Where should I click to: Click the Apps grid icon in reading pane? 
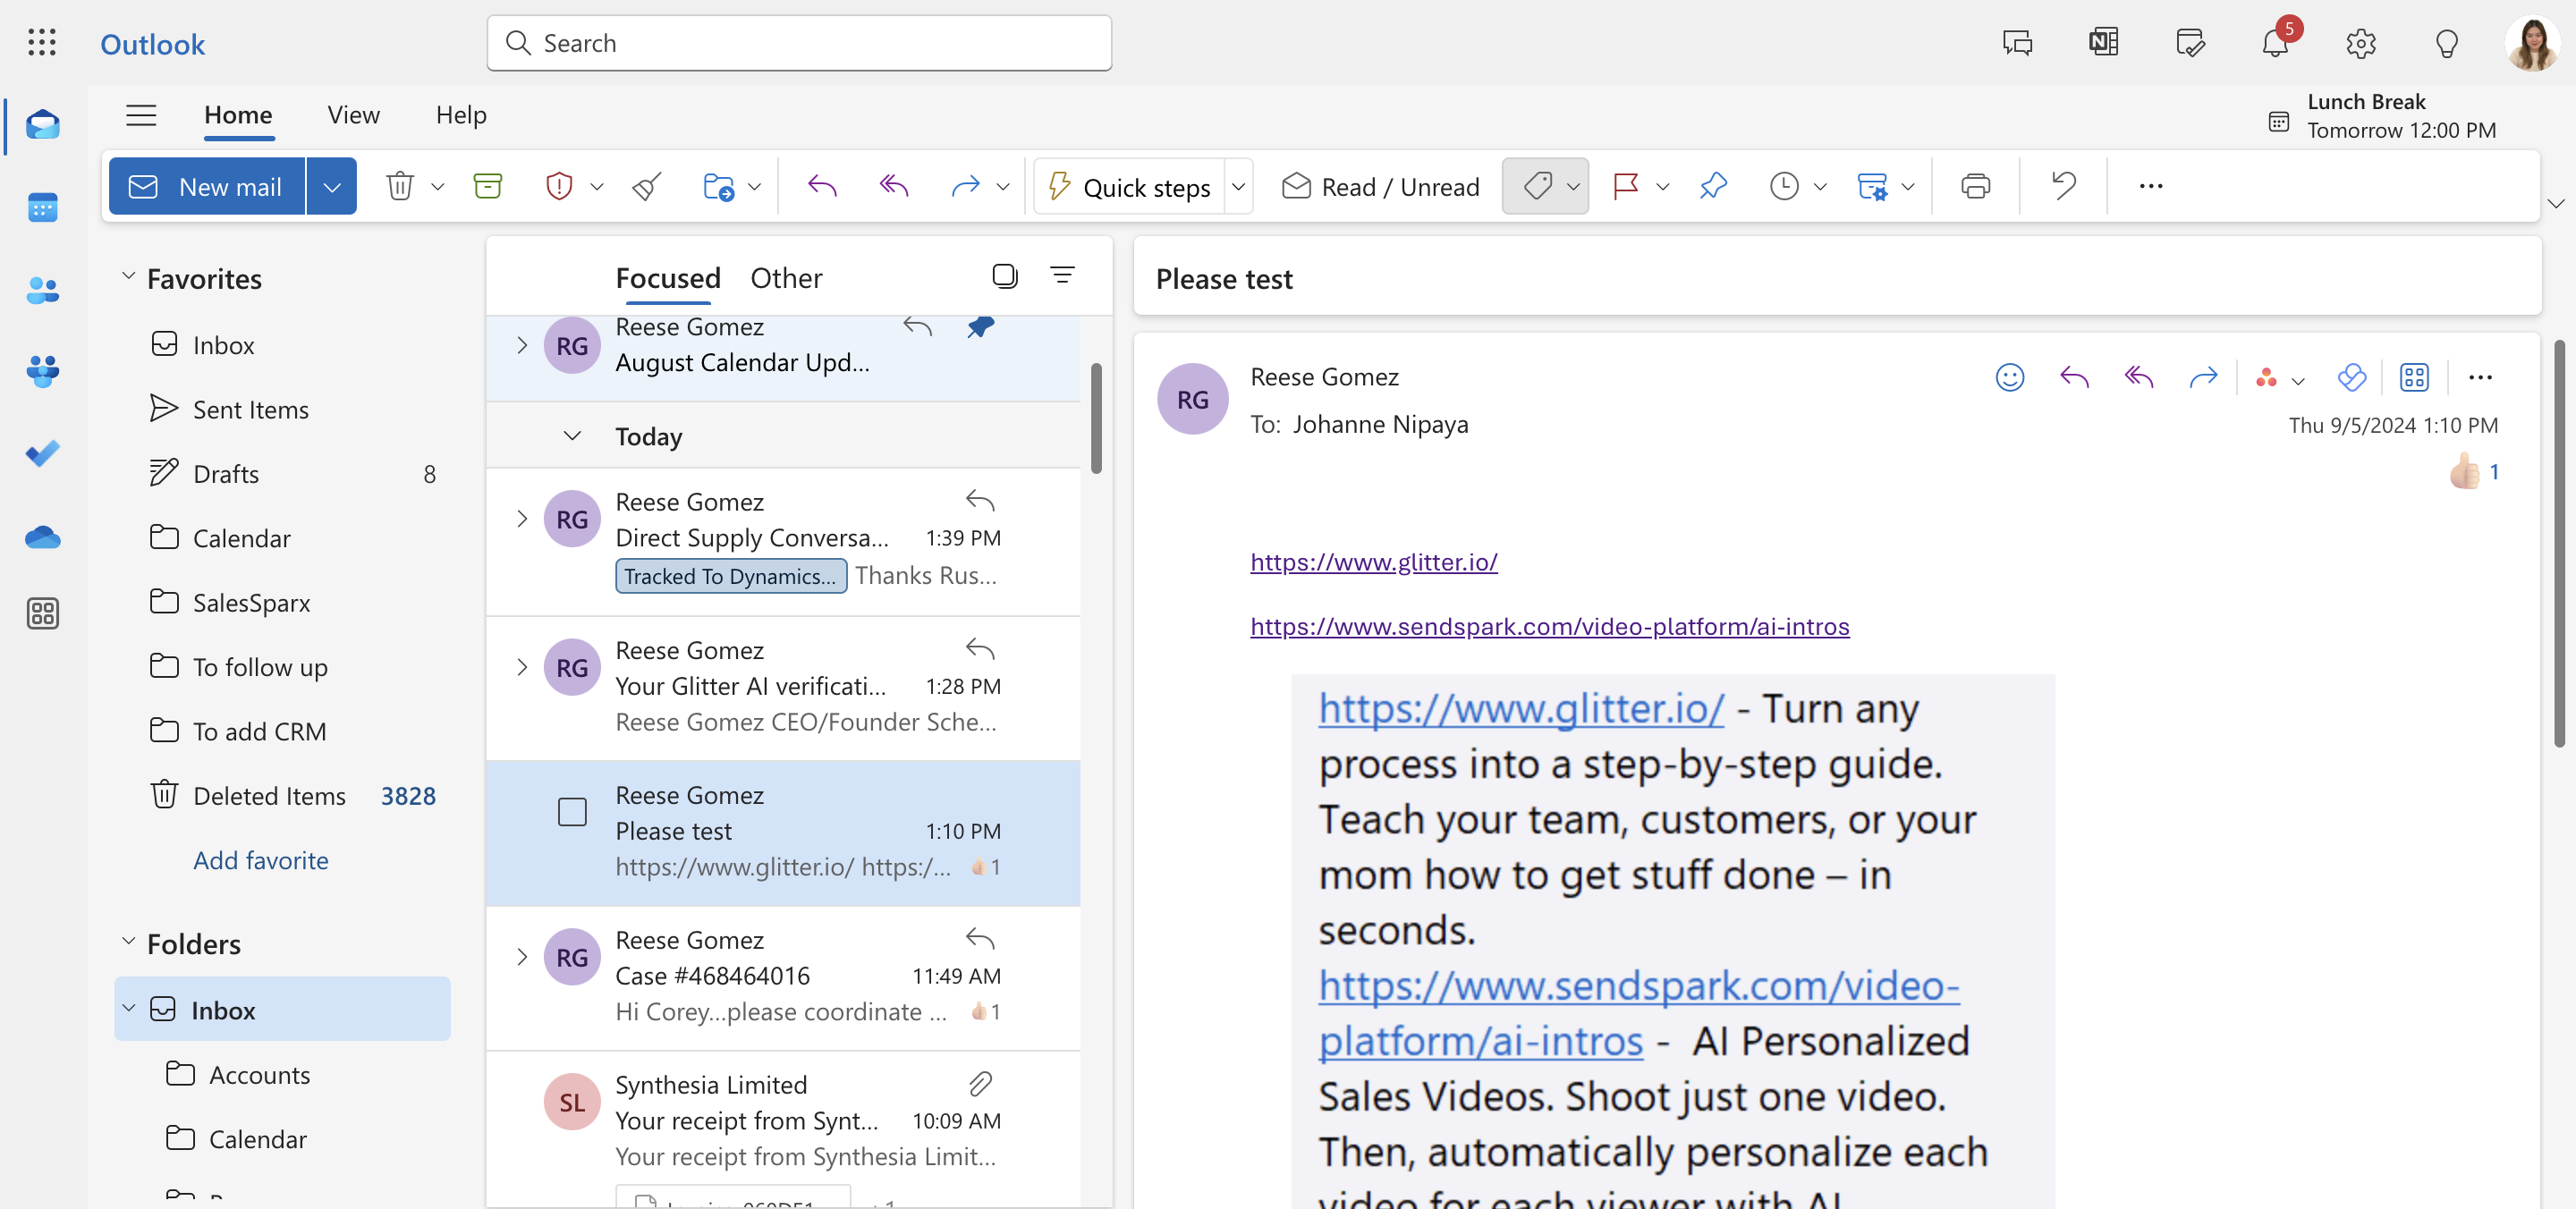point(2414,377)
